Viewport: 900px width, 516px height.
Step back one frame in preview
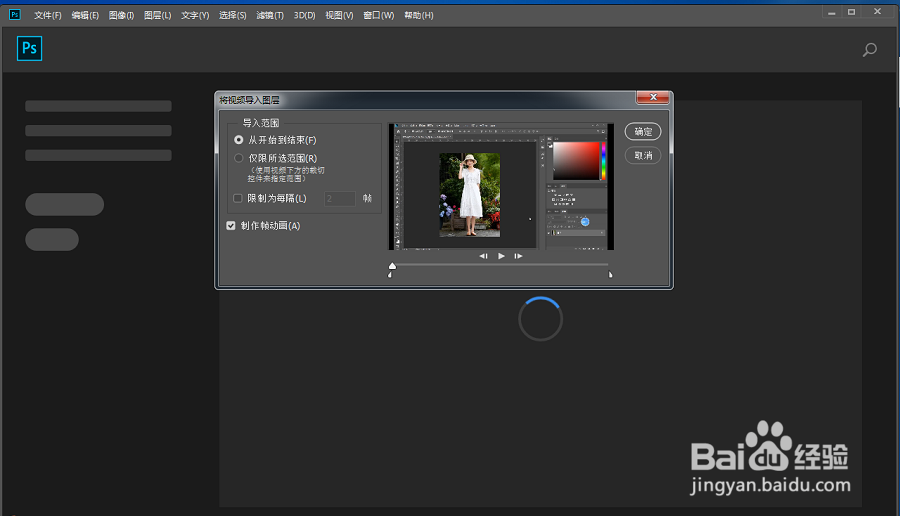(x=483, y=256)
